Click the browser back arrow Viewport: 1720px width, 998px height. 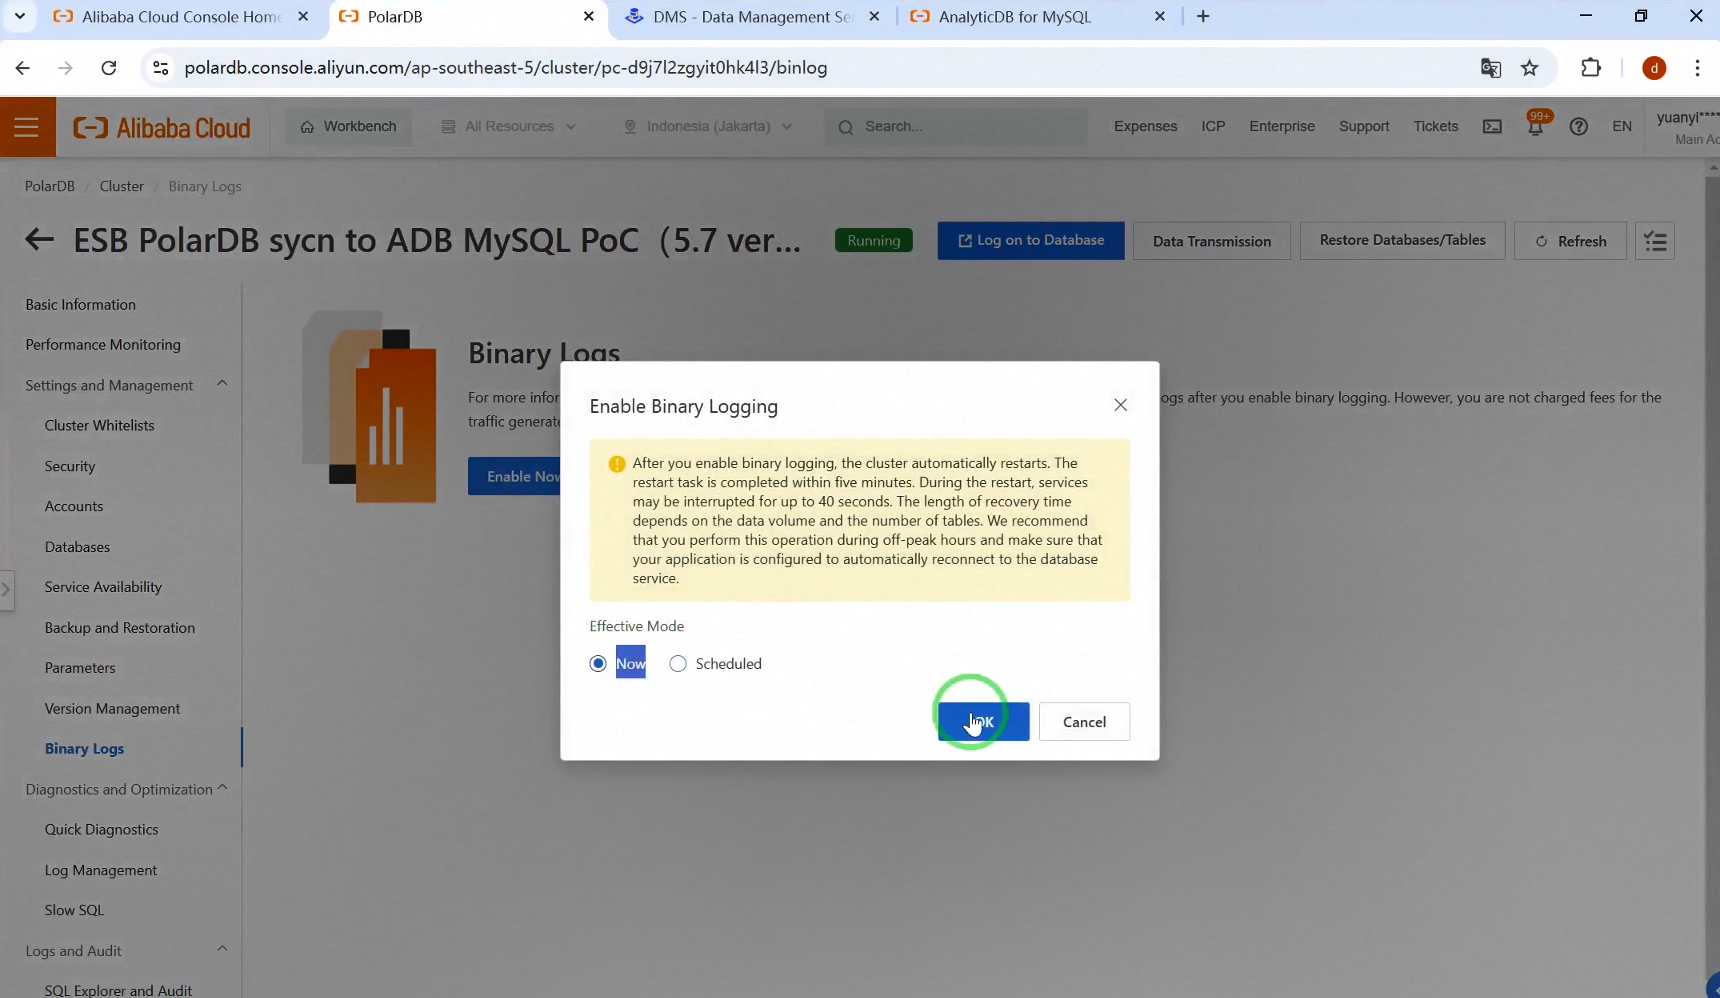click(23, 68)
